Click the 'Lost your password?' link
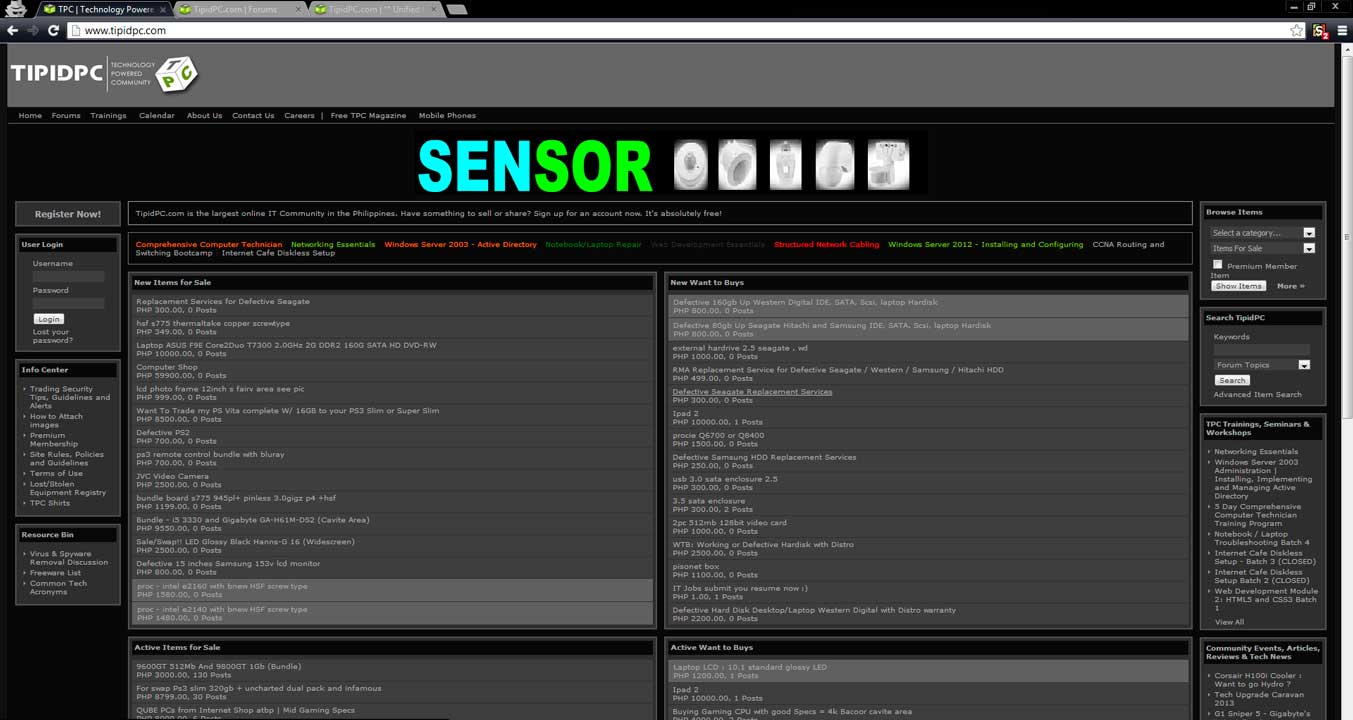 pyautogui.click(x=52, y=336)
